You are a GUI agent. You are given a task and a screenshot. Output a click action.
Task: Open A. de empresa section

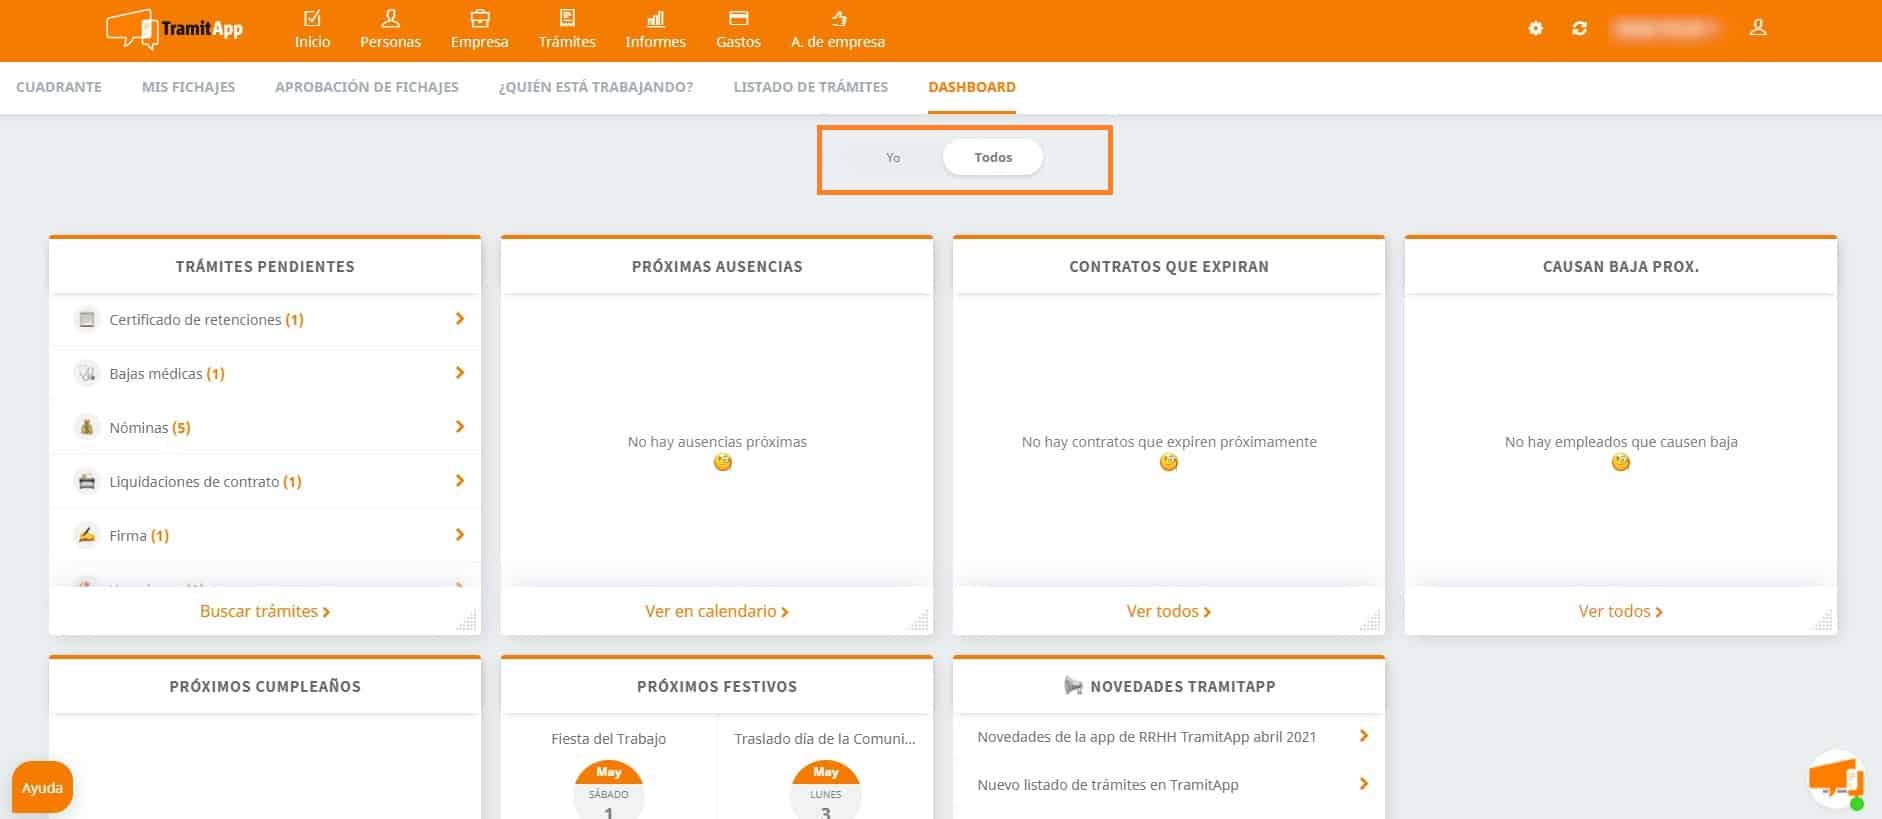point(838,29)
